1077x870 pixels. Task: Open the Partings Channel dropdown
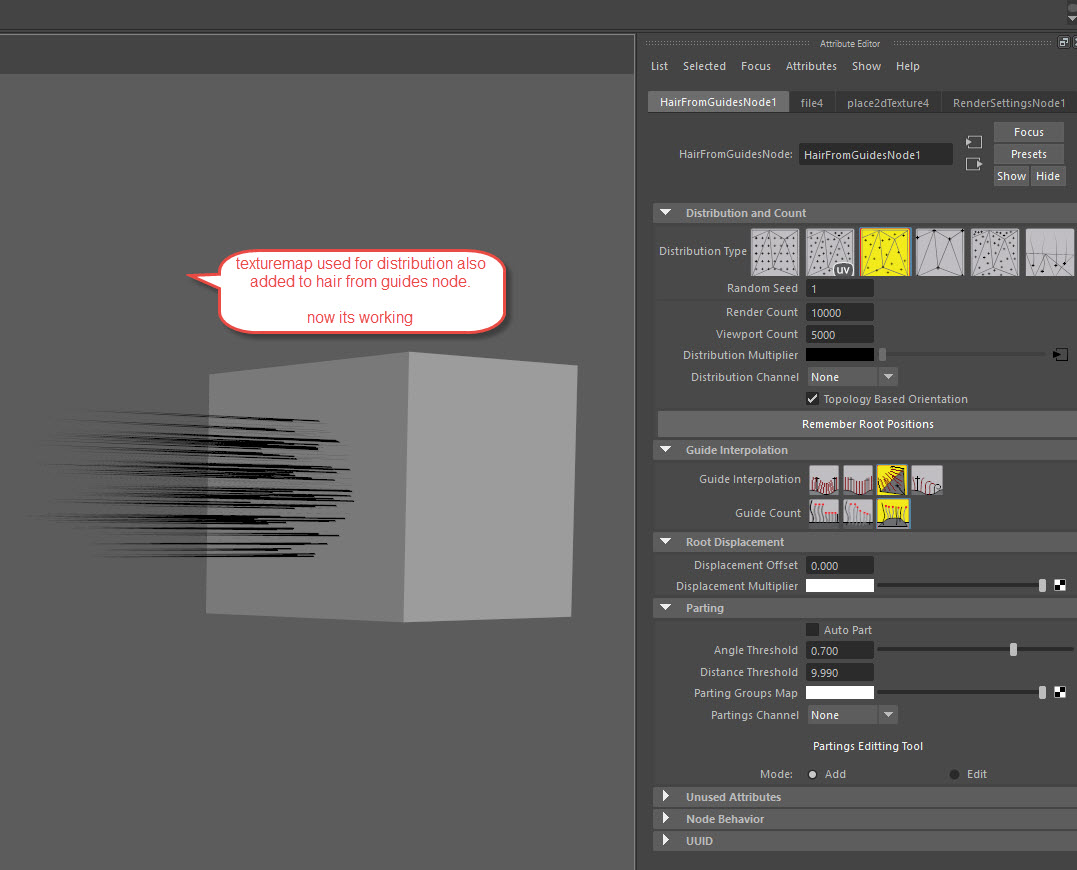click(x=852, y=716)
